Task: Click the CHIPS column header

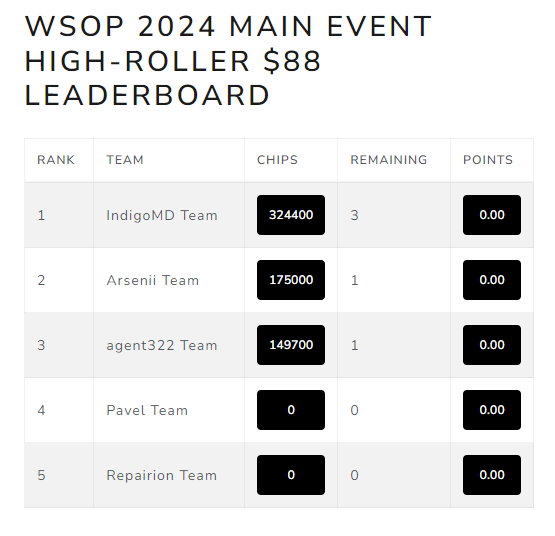Action: pos(278,160)
